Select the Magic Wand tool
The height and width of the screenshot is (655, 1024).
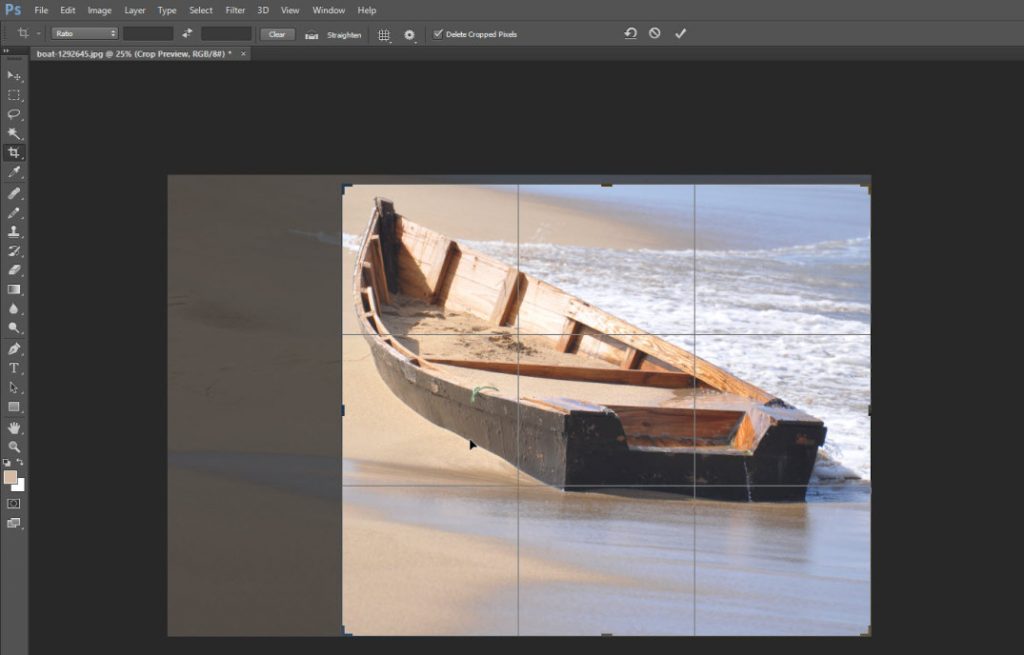[14, 133]
